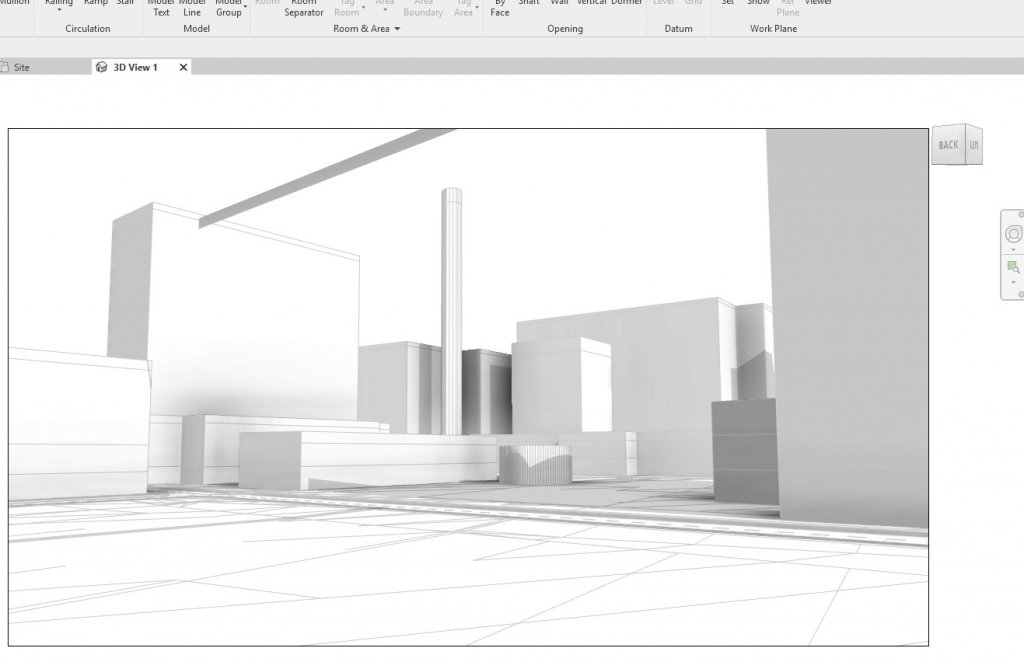
Task: Select the Wall opening tool
Action: coord(557,5)
